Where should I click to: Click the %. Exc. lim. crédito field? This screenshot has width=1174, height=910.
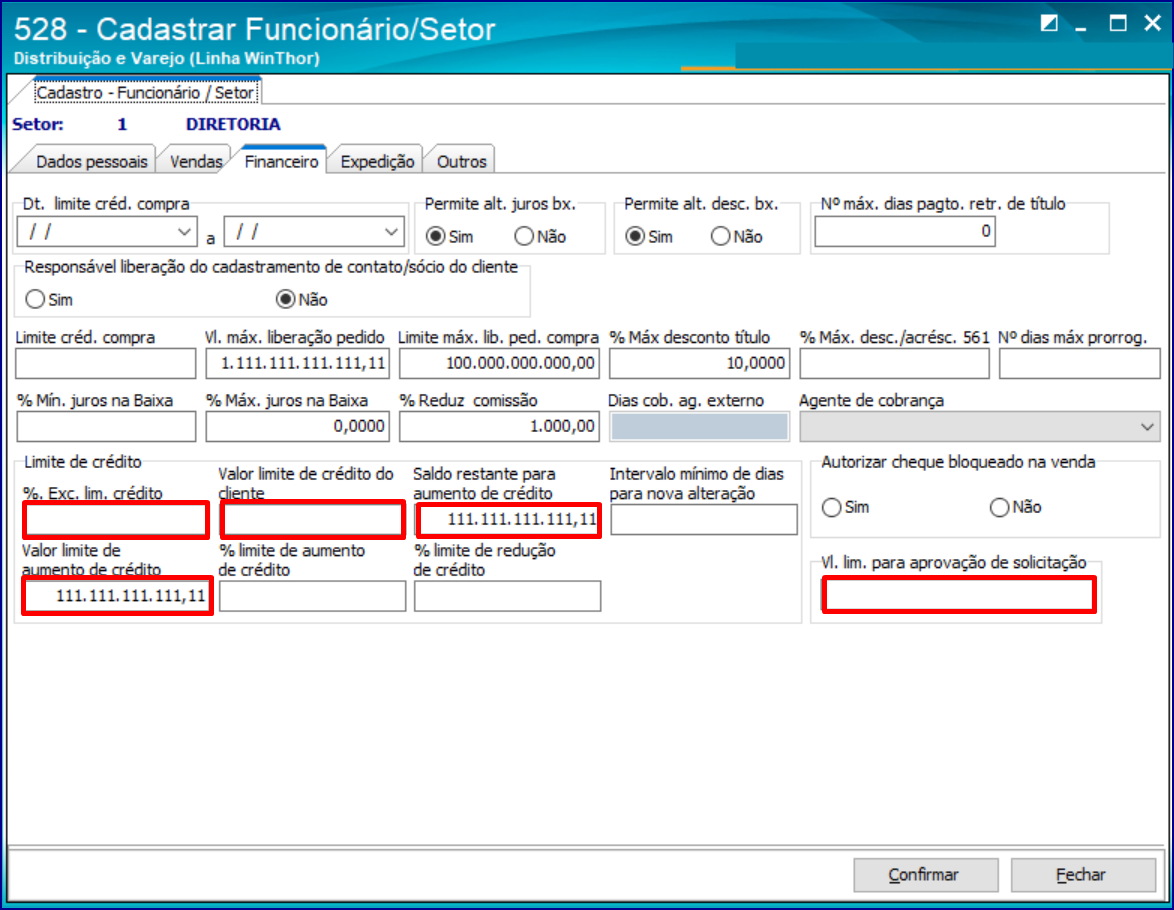click(x=116, y=520)
